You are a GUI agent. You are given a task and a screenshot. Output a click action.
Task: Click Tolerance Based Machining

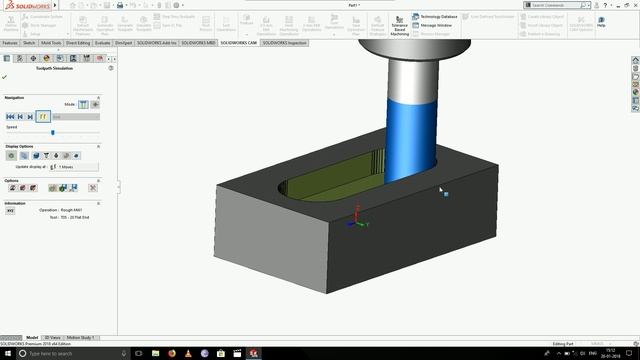pos(400,26)
